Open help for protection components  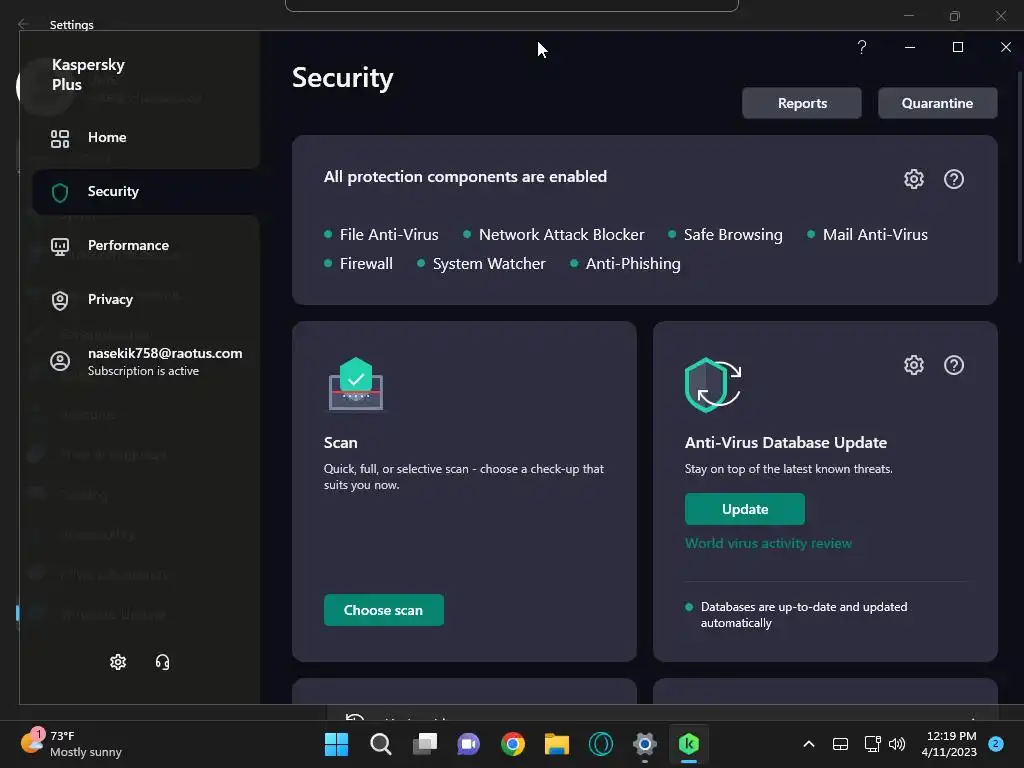(x=954, y=179)
